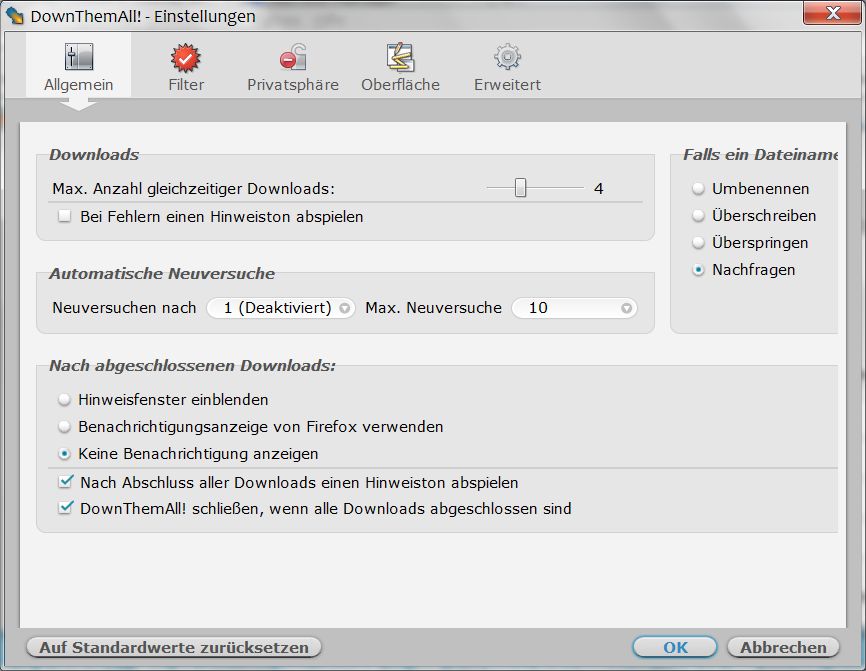Click the downloads count value '4'
866x671 pixels.
(599, 189)
